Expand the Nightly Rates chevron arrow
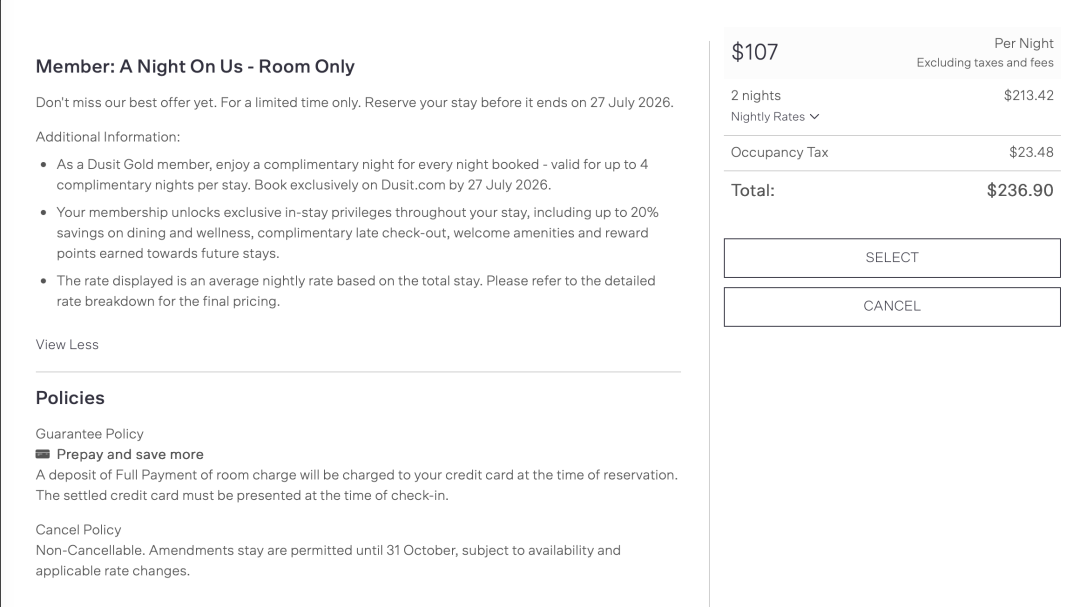The height and width of the screenshot is (607, 1080). coord(815,116)
